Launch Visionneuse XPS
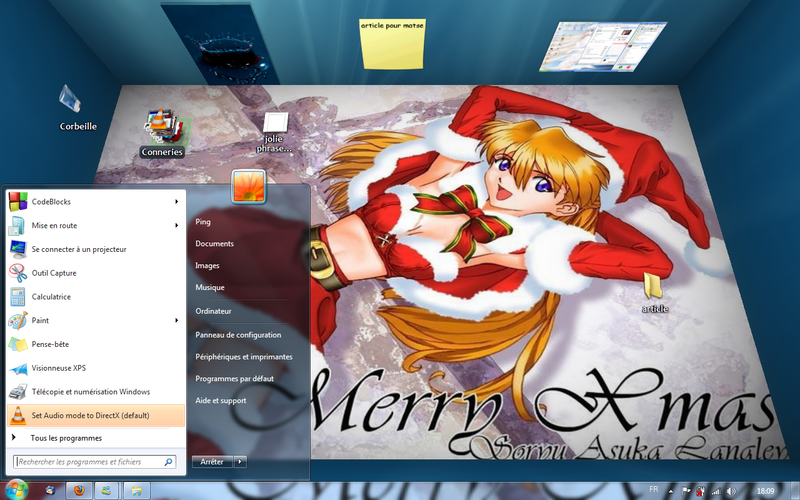The image size is (800, 500). click(x=95, y=368)
